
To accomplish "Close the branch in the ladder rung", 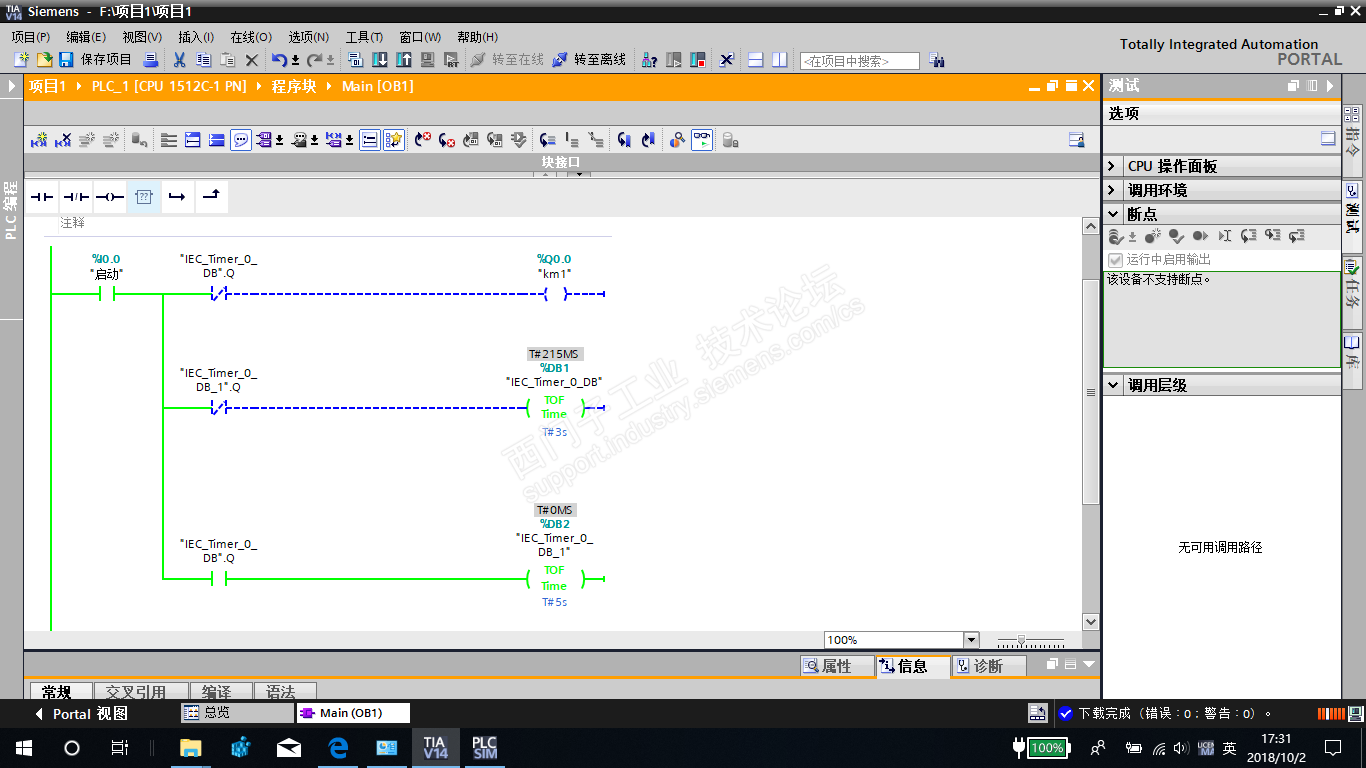I will [211, 197].
